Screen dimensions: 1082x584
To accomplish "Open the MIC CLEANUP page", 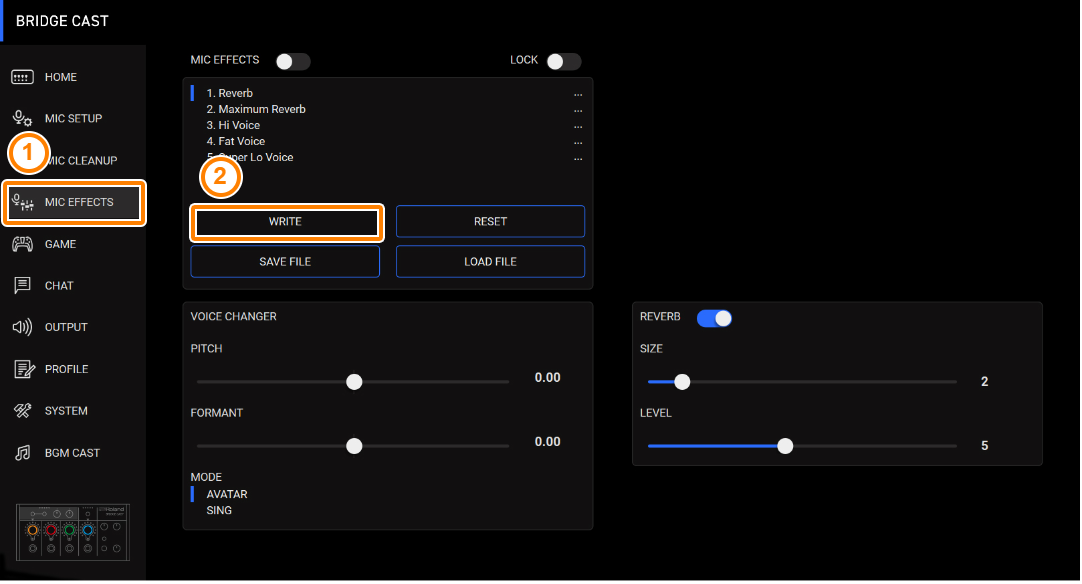I will (83, 161).
